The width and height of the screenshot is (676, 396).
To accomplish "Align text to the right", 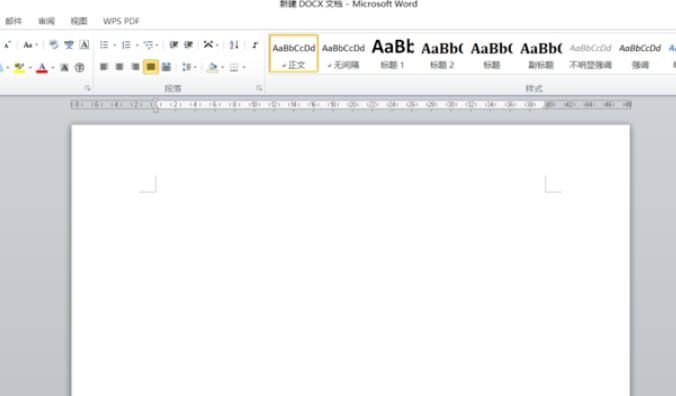I will (135, 67).
